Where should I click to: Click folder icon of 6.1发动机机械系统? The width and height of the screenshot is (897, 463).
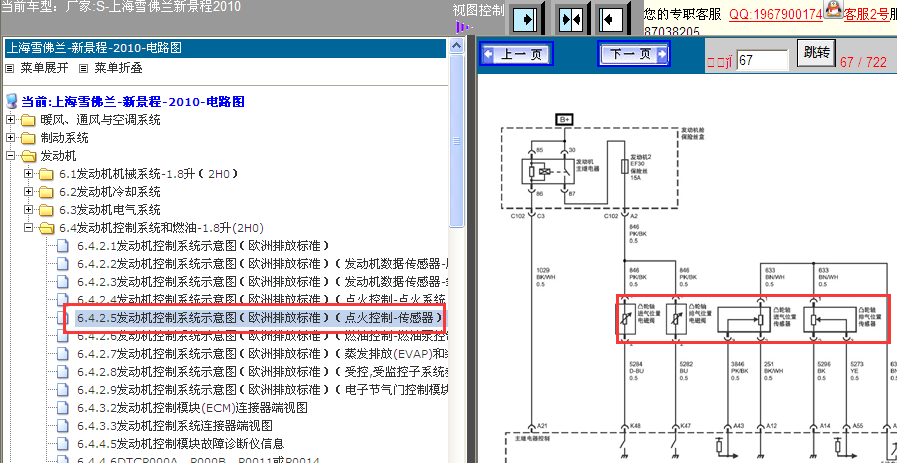[x=46, y=174]
